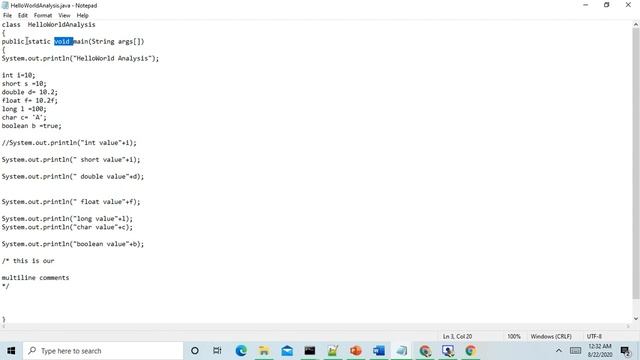Switch to Command Prompt on taskbar

point(310,351)
